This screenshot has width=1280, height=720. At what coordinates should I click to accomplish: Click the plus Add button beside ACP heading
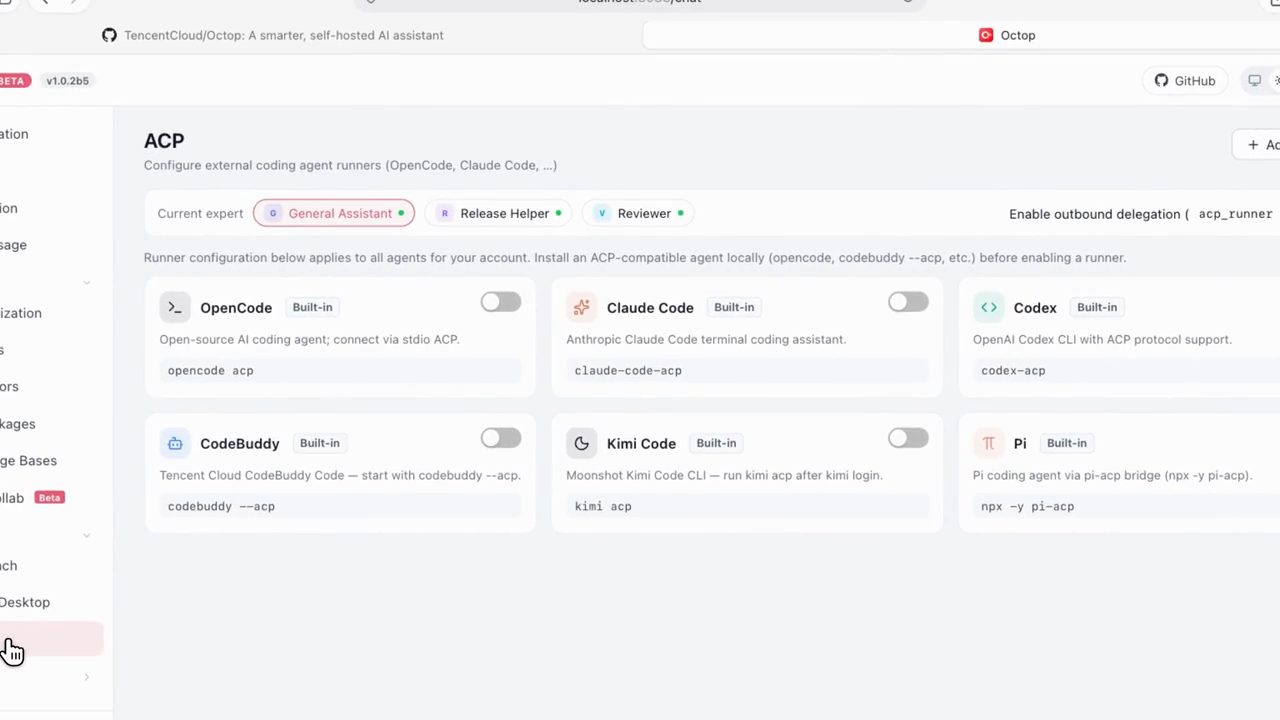(x=1258, y=145)
